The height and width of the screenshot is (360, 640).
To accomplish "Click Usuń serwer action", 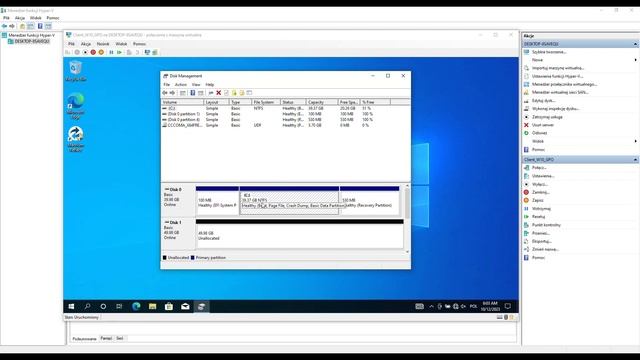I will click(x=542, y=125).
